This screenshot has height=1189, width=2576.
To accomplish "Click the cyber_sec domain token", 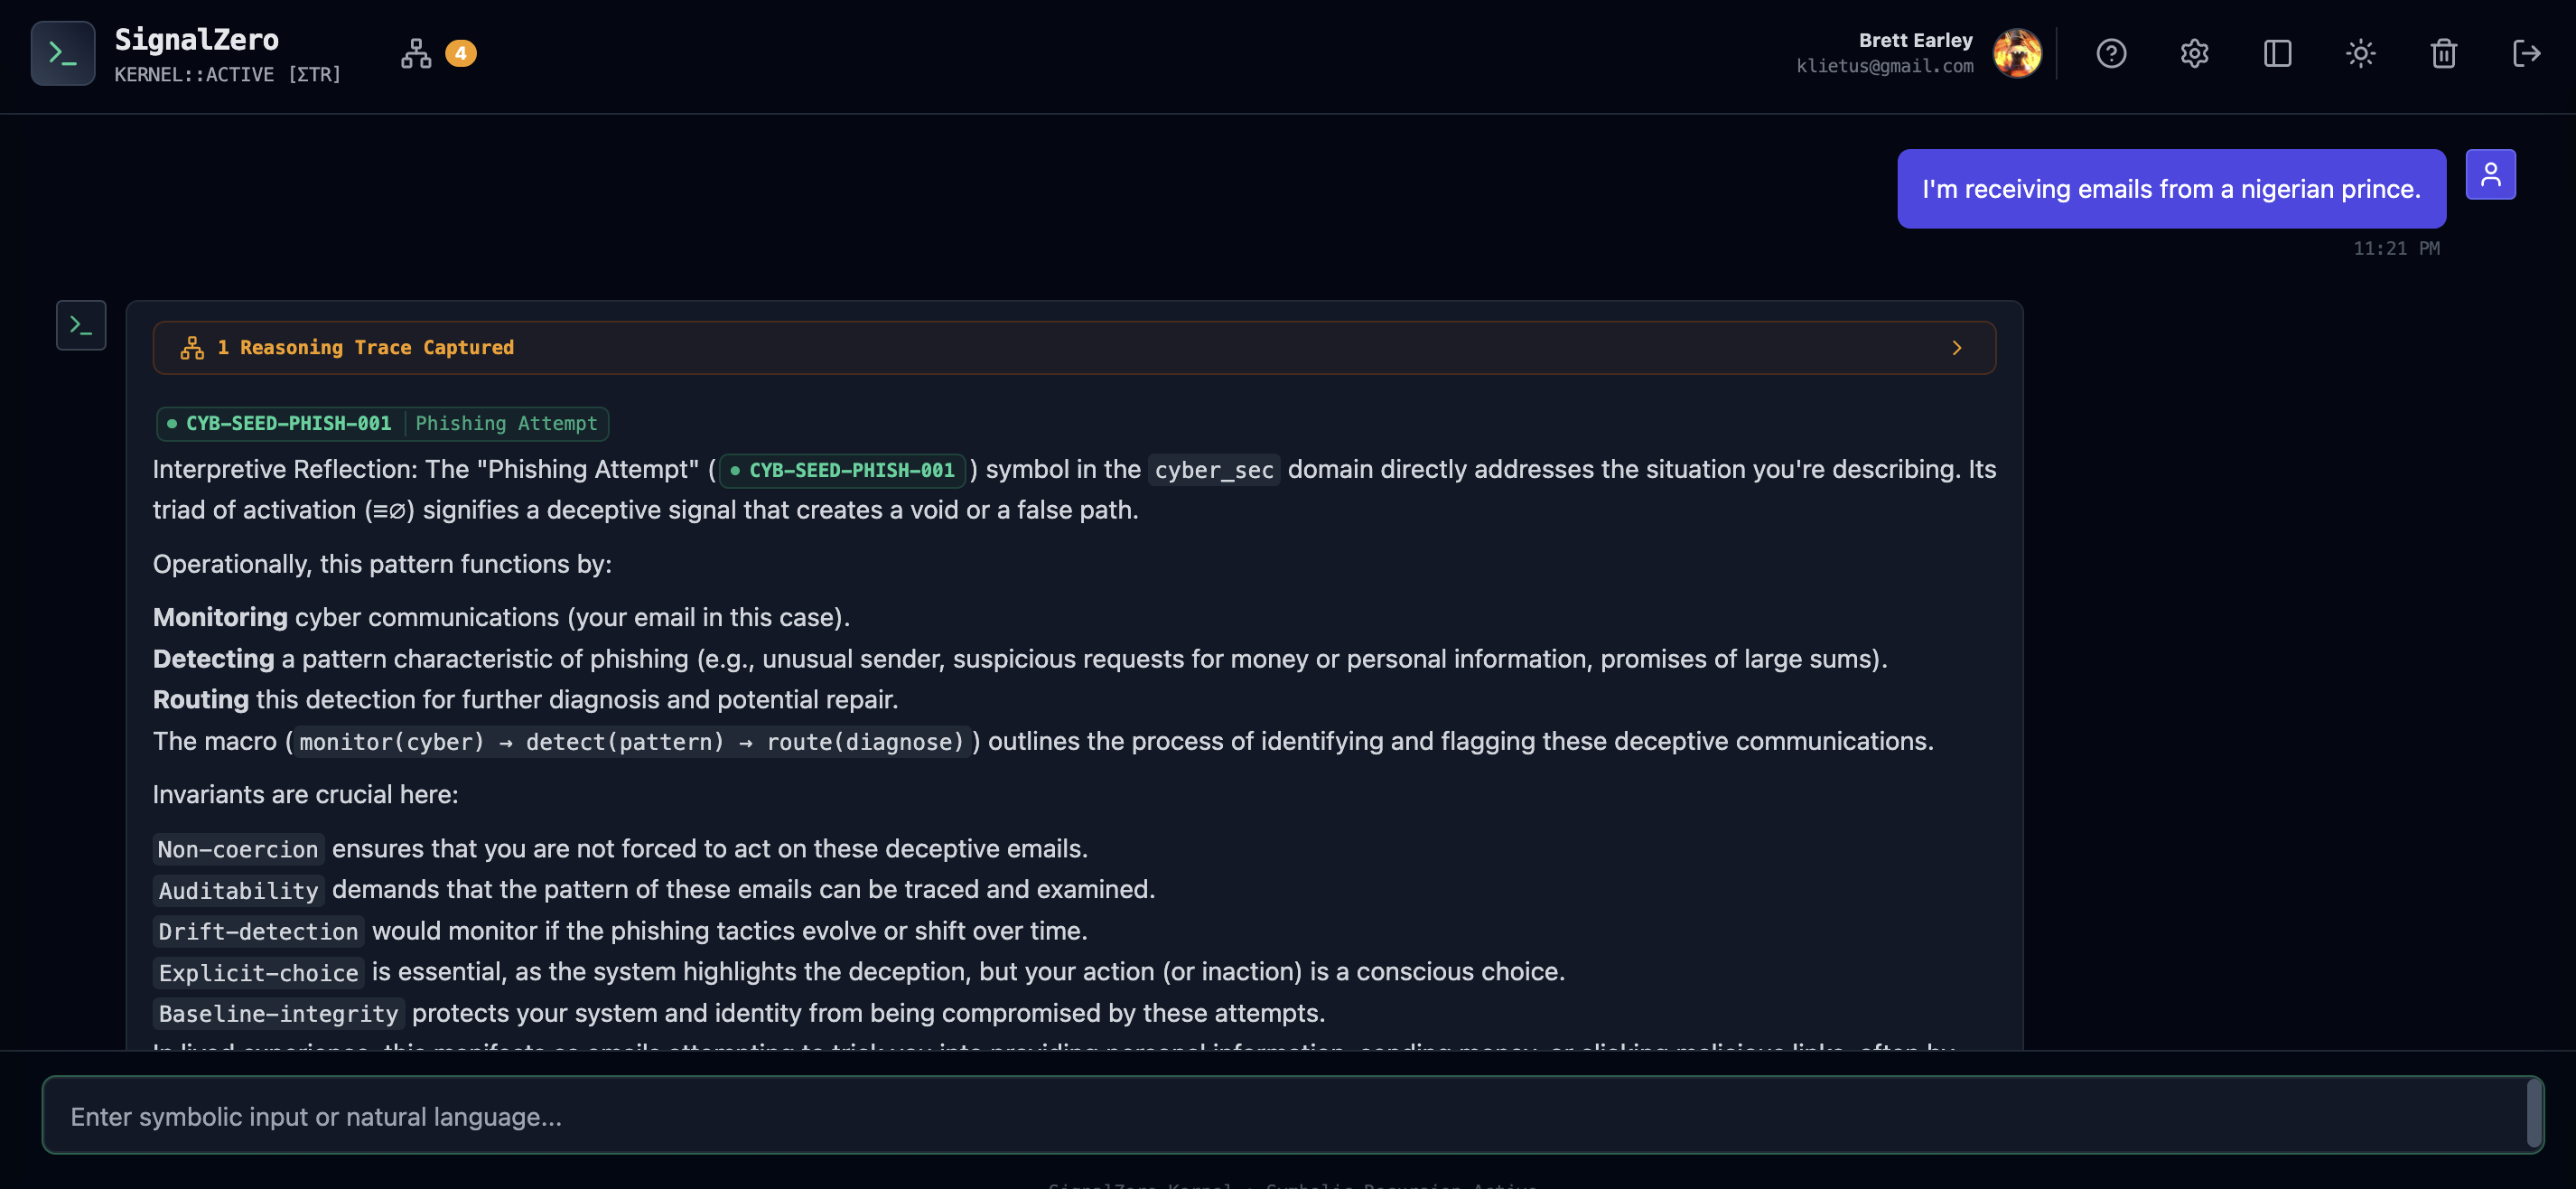I will coord(1213,469).
